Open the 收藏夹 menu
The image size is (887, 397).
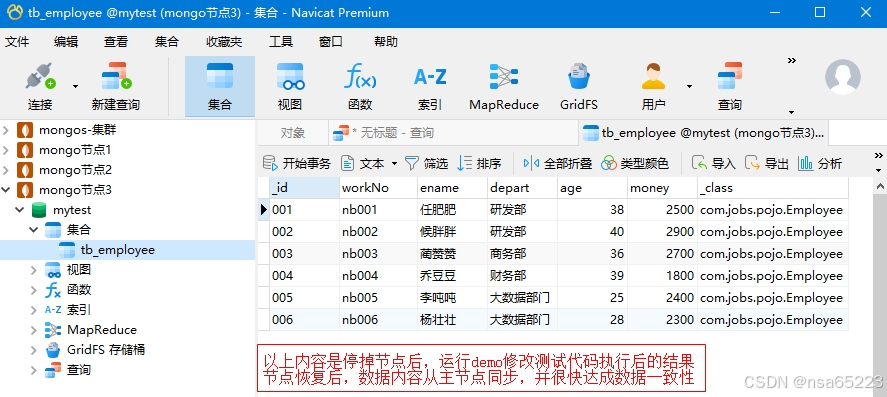point(224,42)
